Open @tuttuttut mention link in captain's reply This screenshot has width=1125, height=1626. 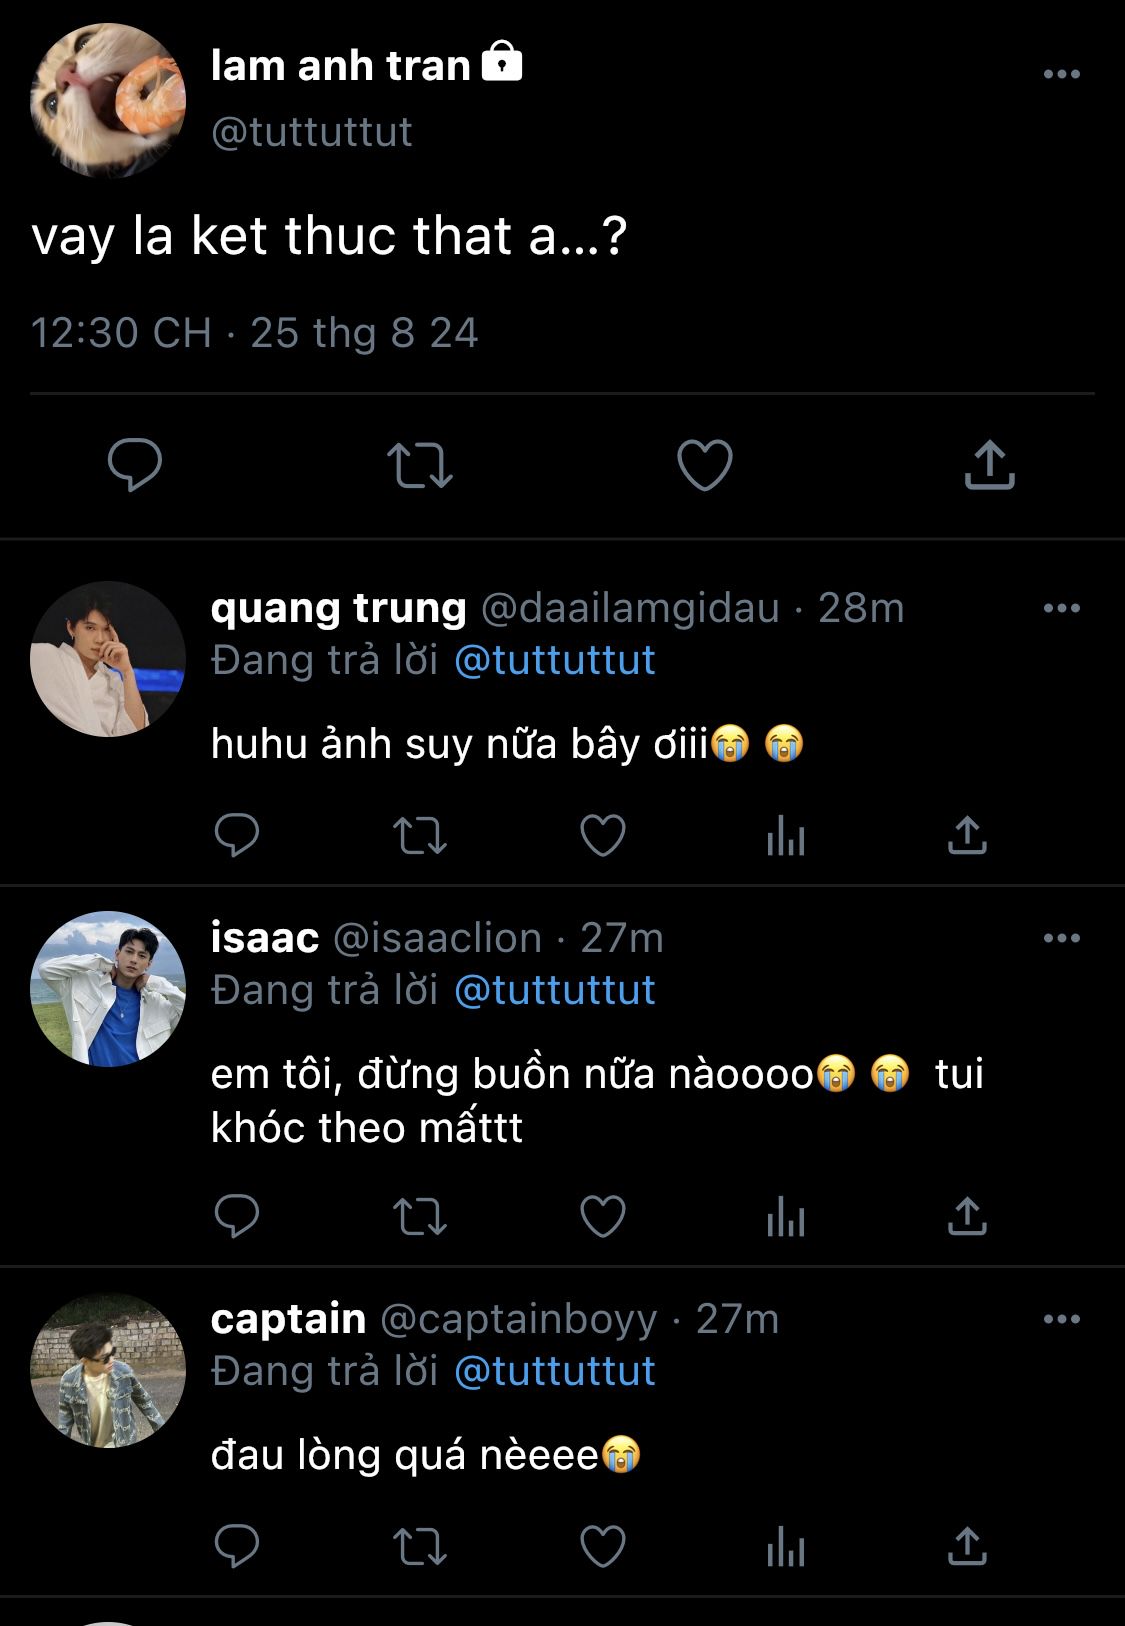click(x=555, y=1371)
